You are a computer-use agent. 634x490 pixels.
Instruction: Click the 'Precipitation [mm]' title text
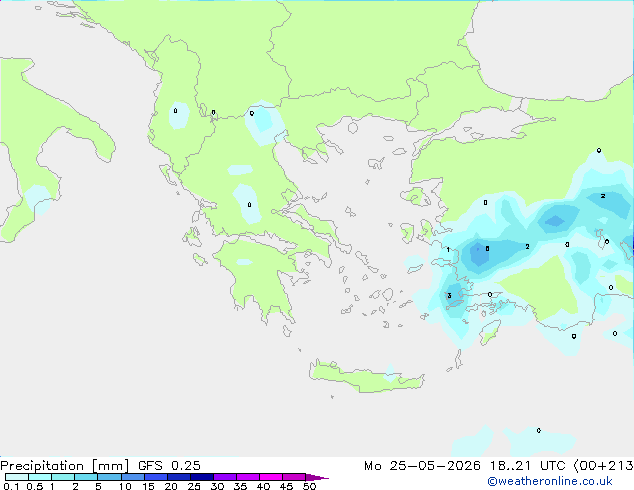pyautogui.click(x=64, y=466)
